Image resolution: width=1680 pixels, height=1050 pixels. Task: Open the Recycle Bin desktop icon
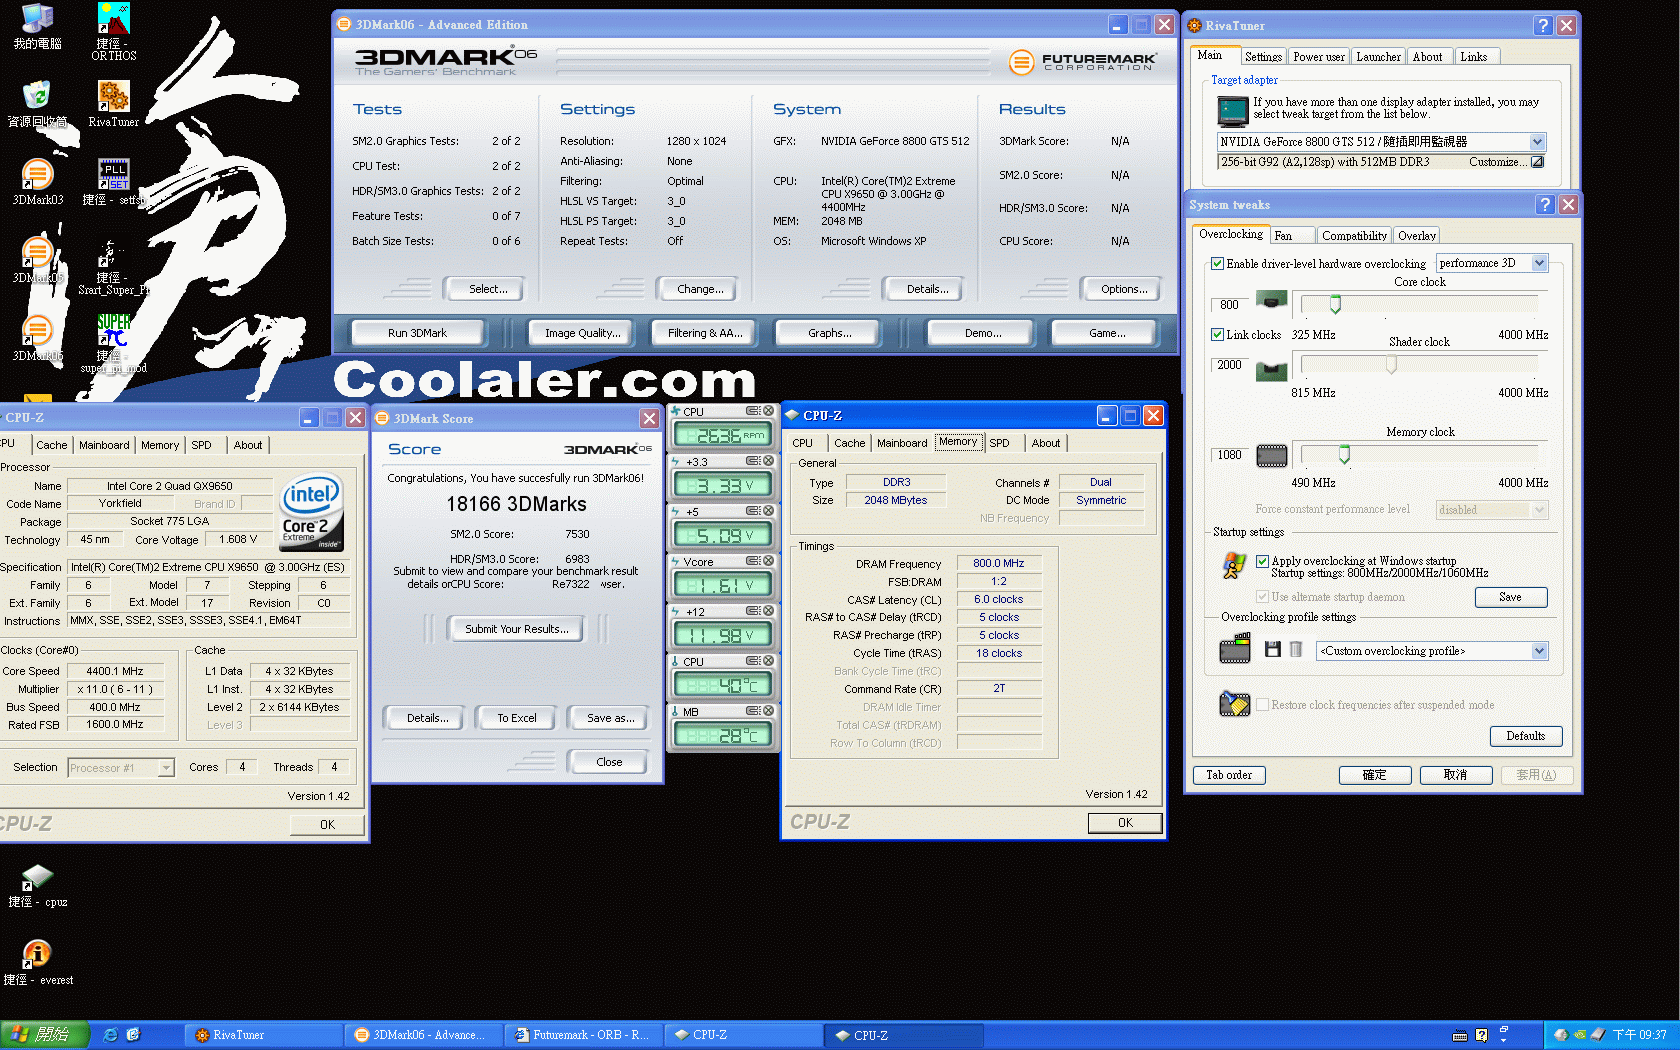click(x=37, y=104)
